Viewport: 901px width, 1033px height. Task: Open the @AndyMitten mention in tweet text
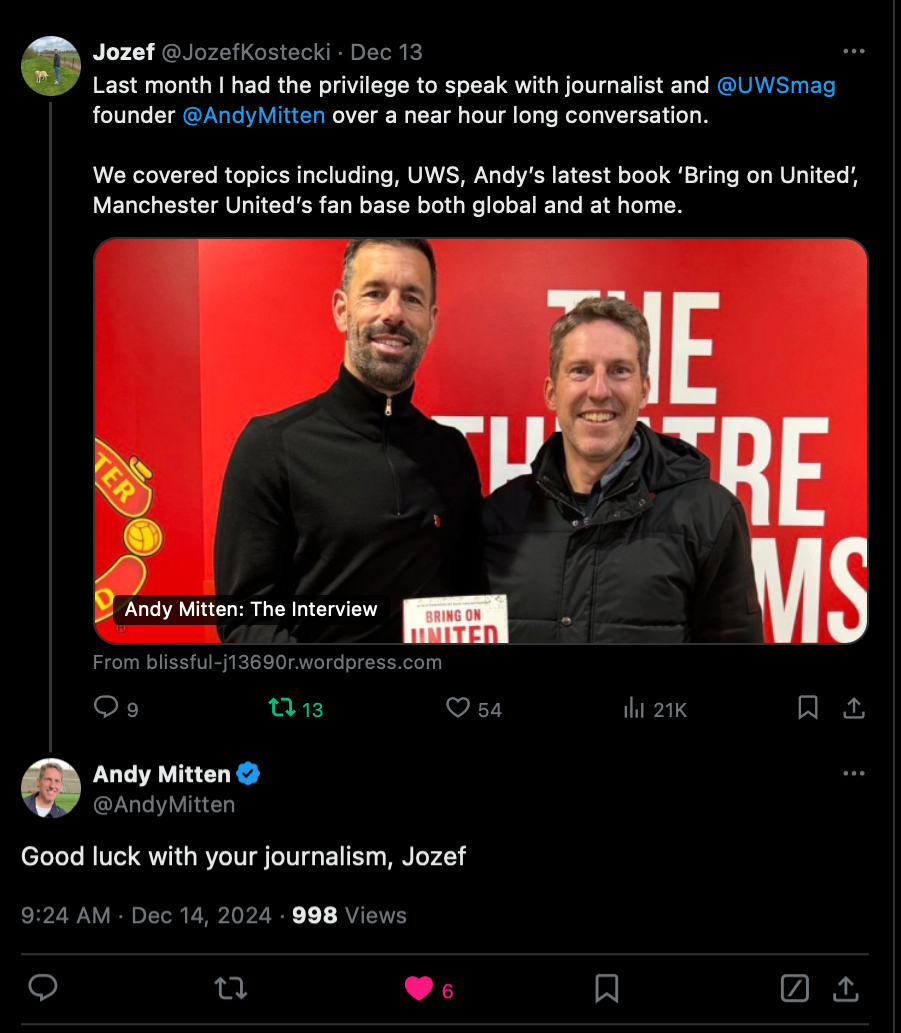tap(254, 115)
